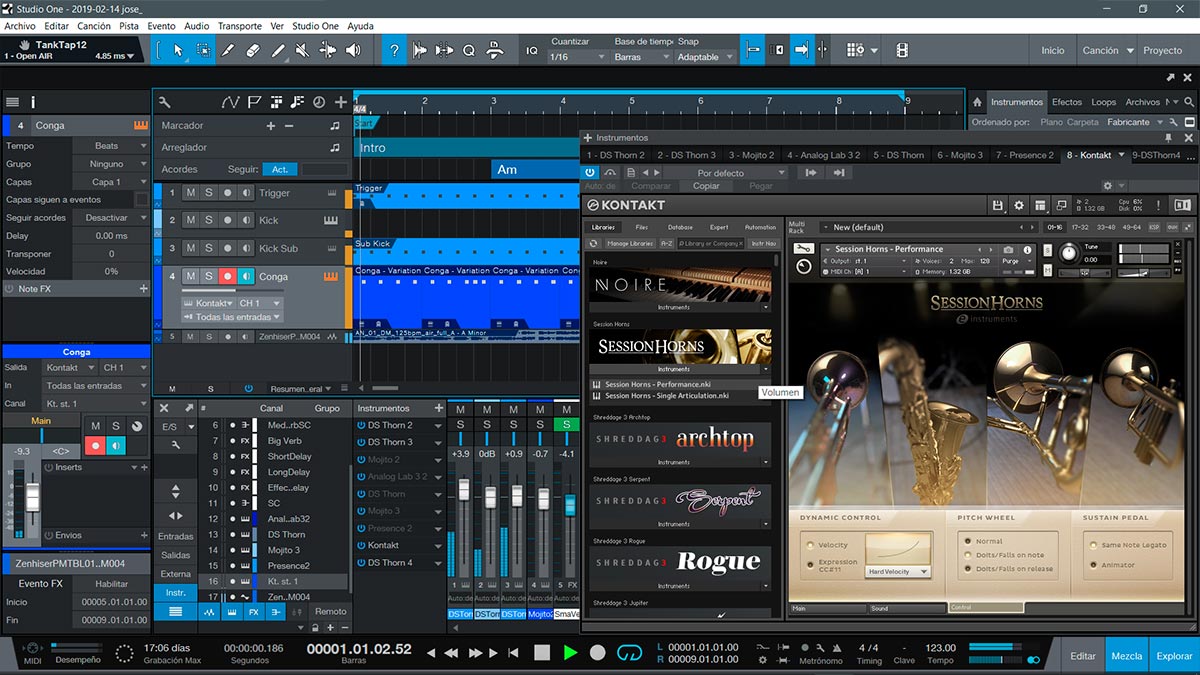Activate the Listen speaker tool
Image resolution: width=1200 pixels, height=675 pixels.
click(354, 50)
